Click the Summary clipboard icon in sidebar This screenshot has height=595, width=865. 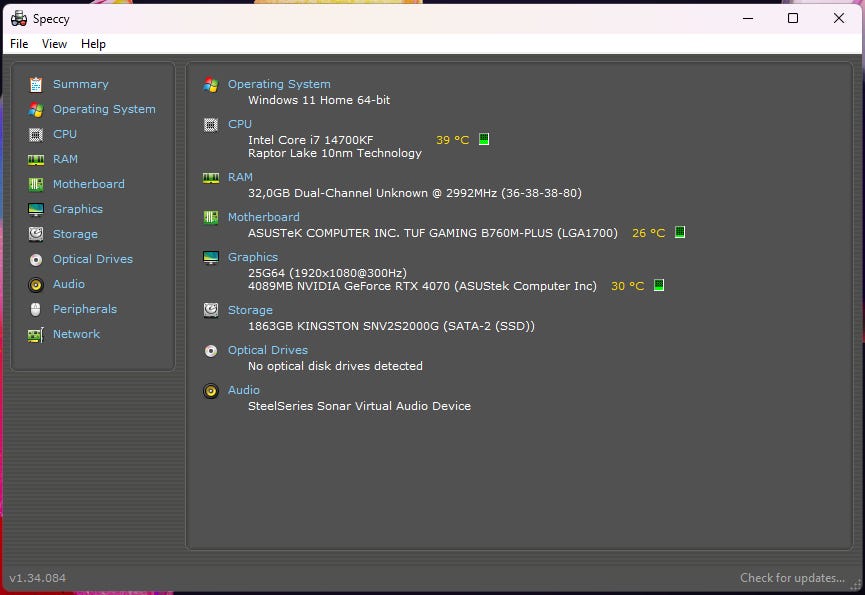click(36, 84)
